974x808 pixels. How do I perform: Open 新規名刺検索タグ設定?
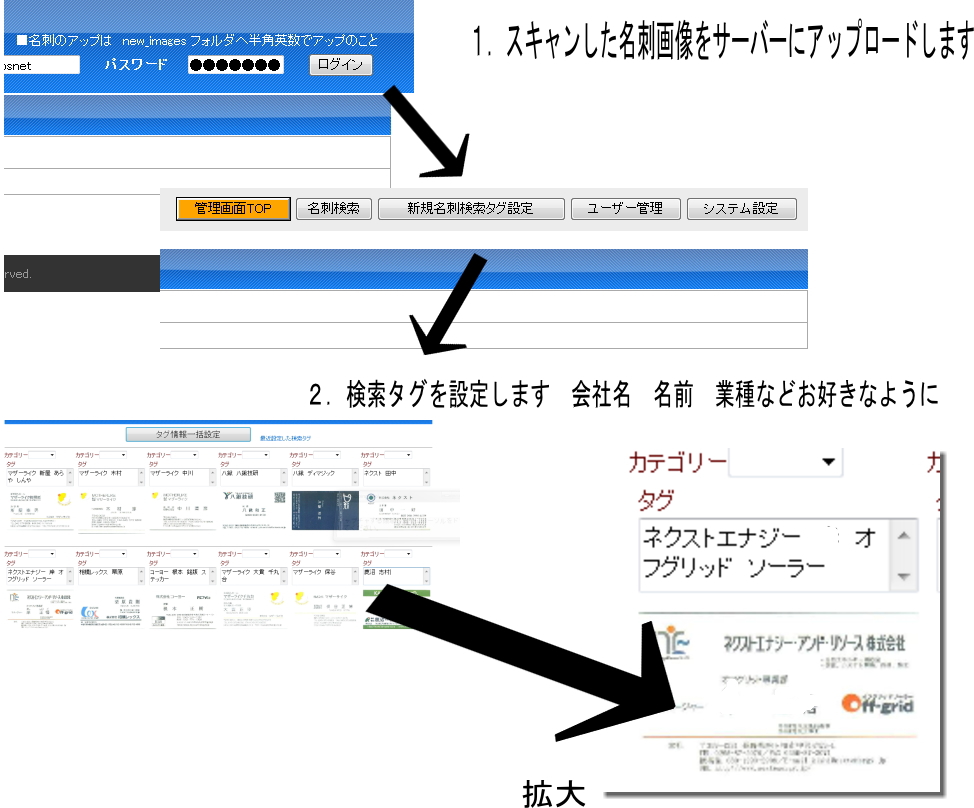(471, 209)
